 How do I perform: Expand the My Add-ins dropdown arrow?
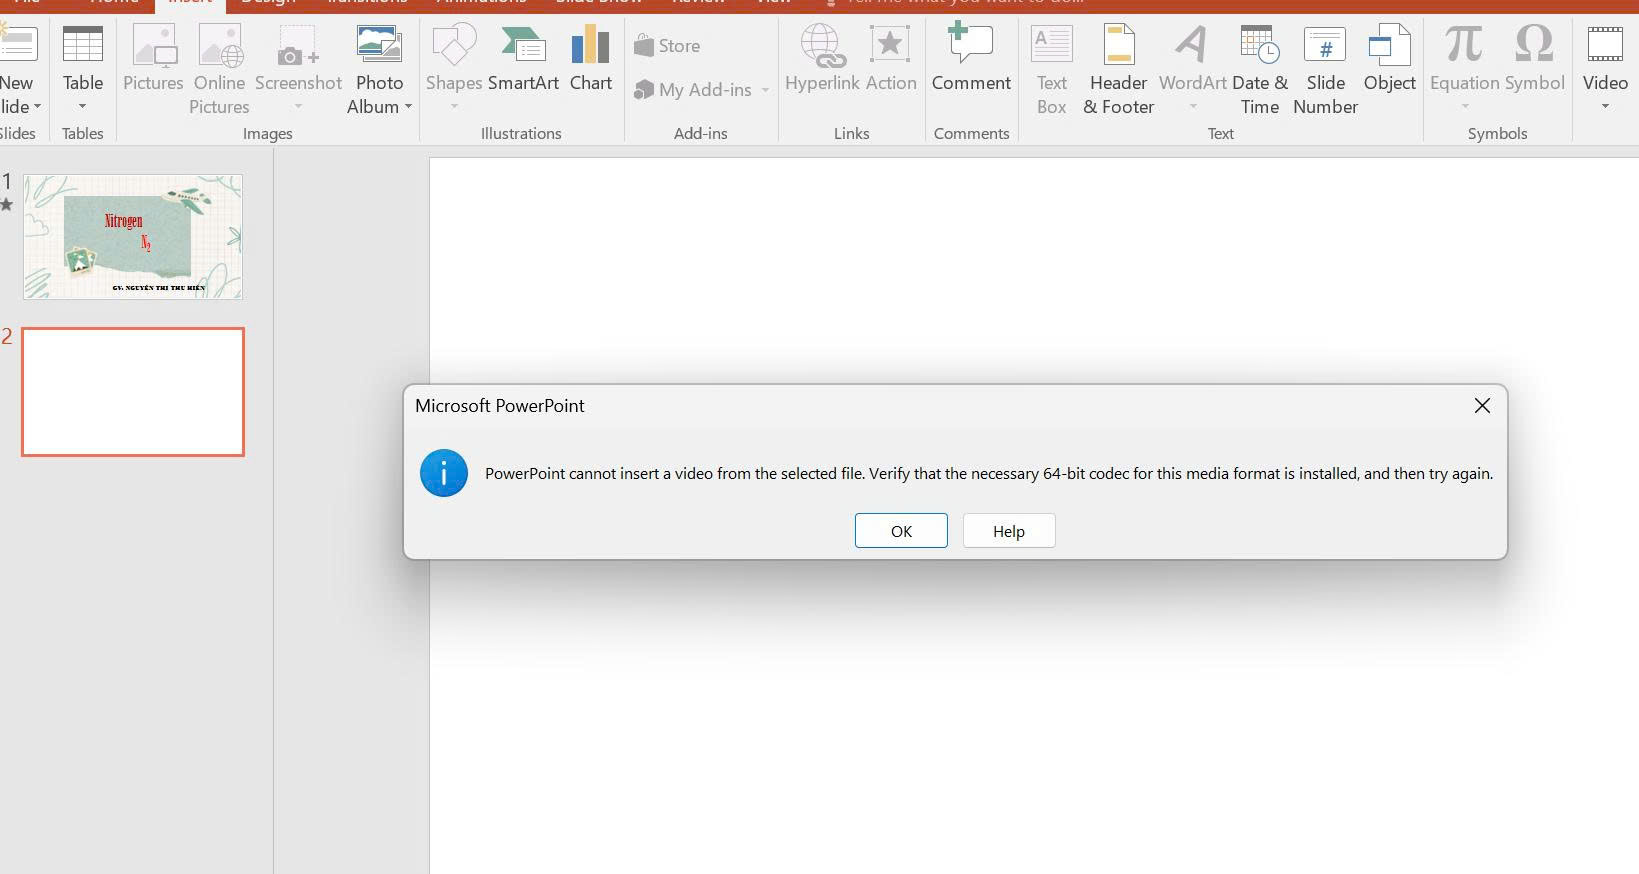(x=766, y=90)
